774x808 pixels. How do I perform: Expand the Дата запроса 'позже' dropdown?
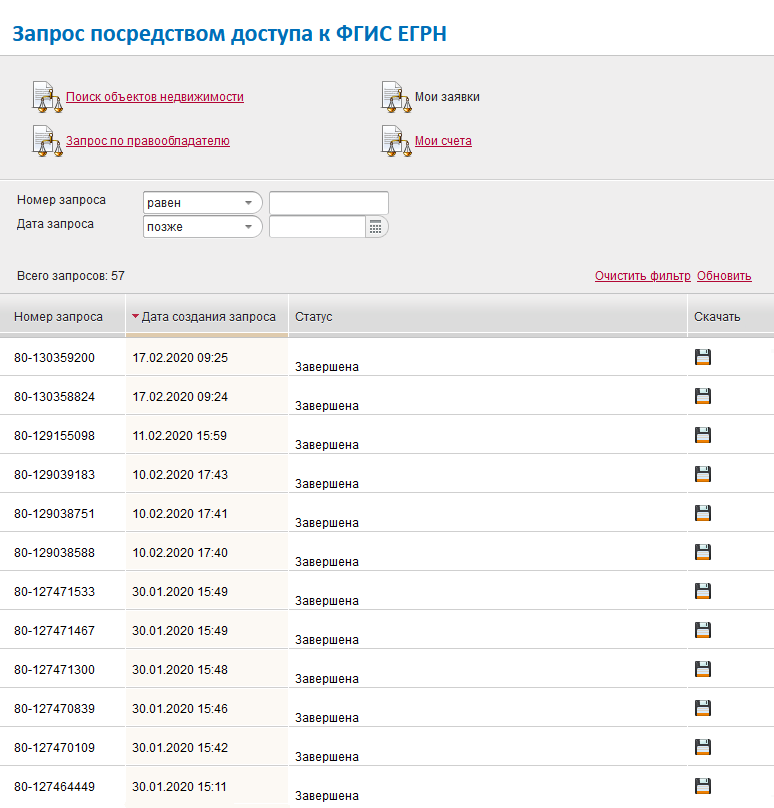click(x=203, y=227)
